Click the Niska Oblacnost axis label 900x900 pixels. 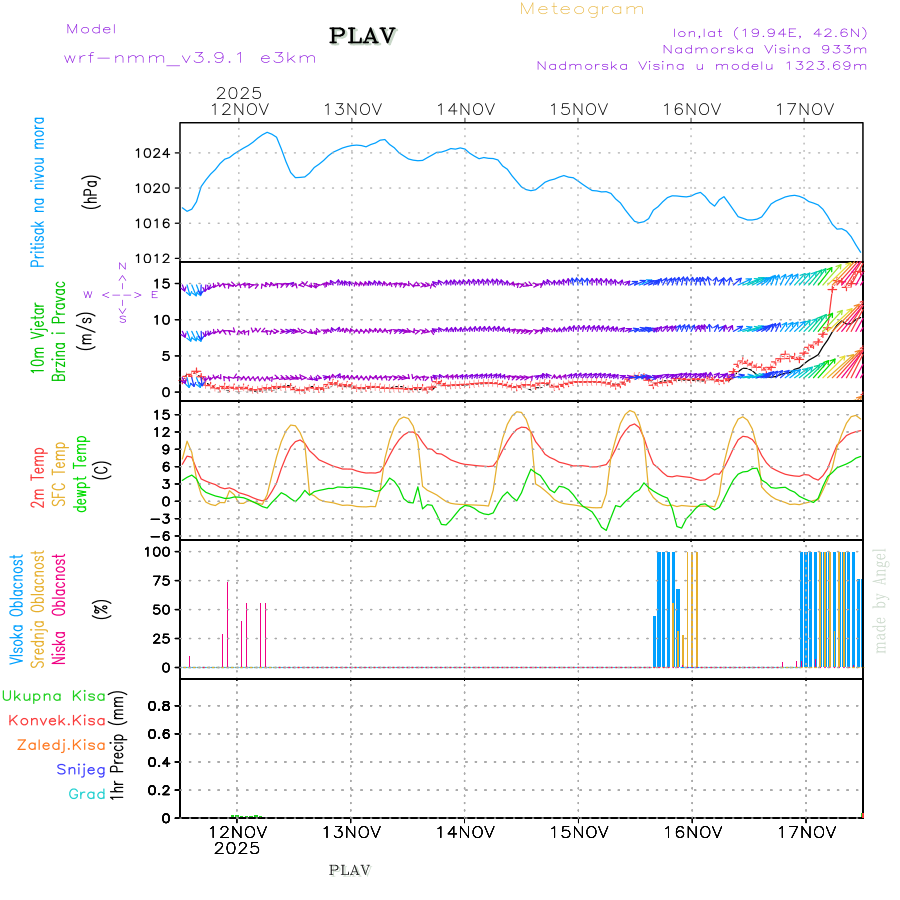pyautogui.click(x=60, y=610)
